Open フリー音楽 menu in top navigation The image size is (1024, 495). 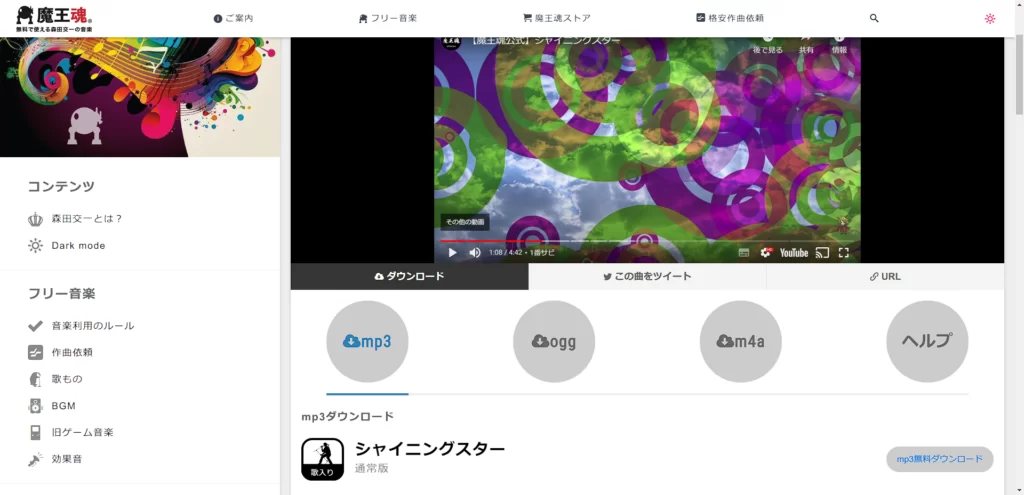(x=388, y=18)
